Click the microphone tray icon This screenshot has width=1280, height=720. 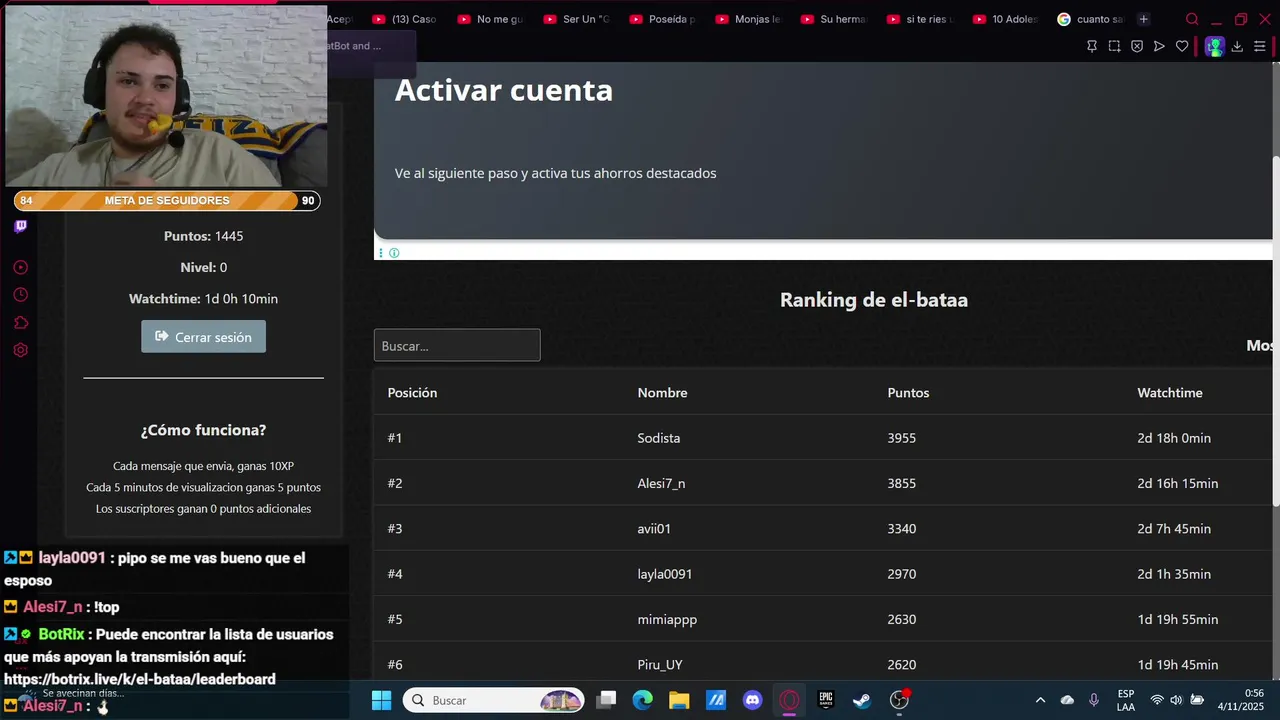(x=1094, y=700)
